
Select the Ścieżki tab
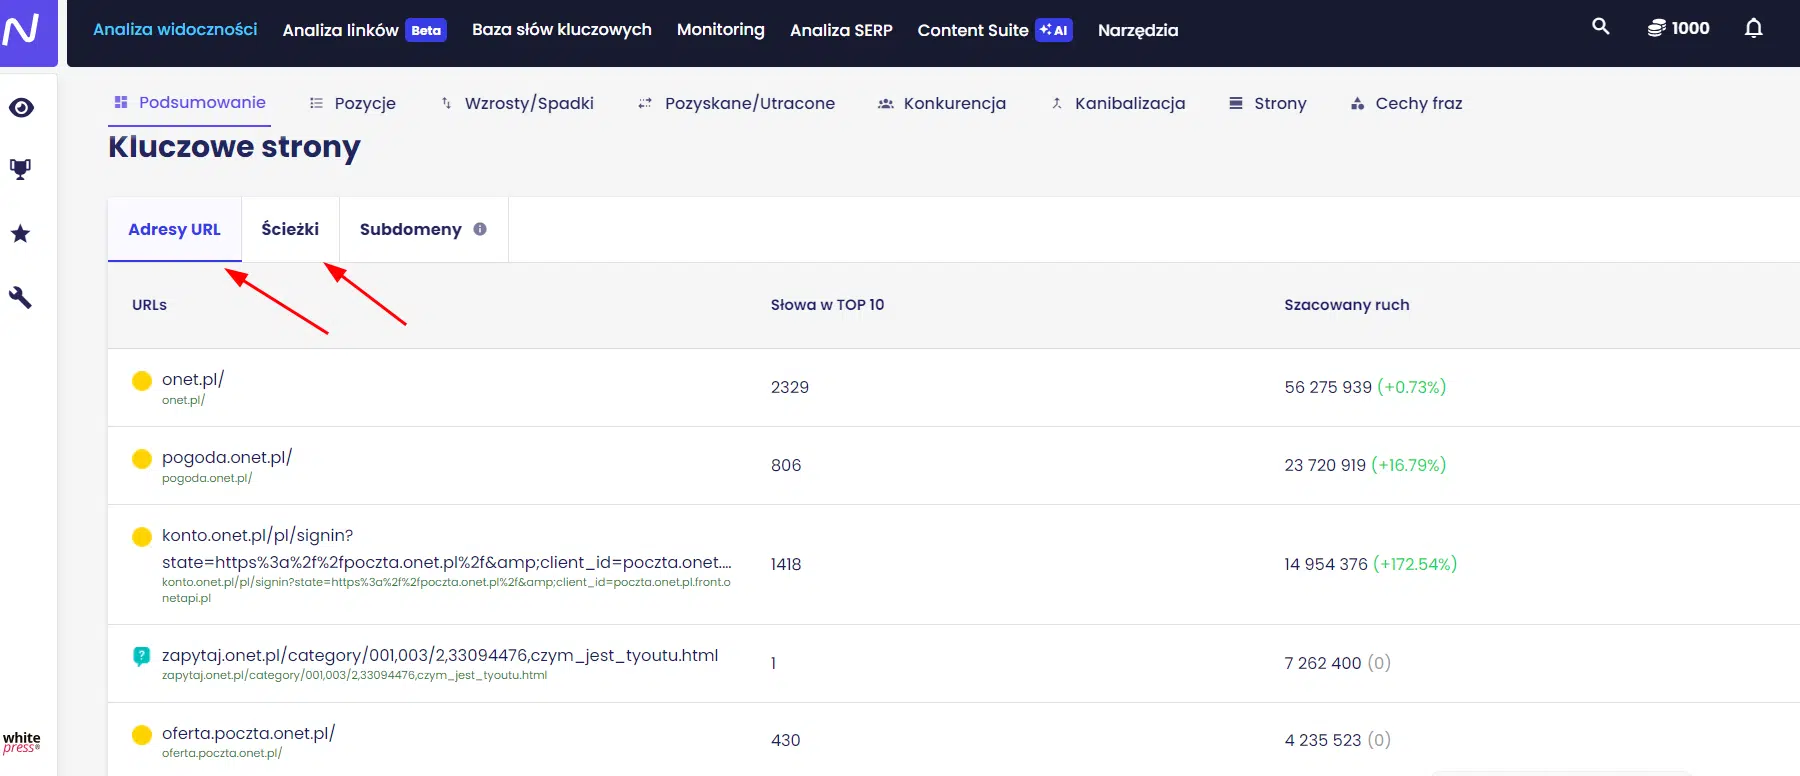pos(290,229)
